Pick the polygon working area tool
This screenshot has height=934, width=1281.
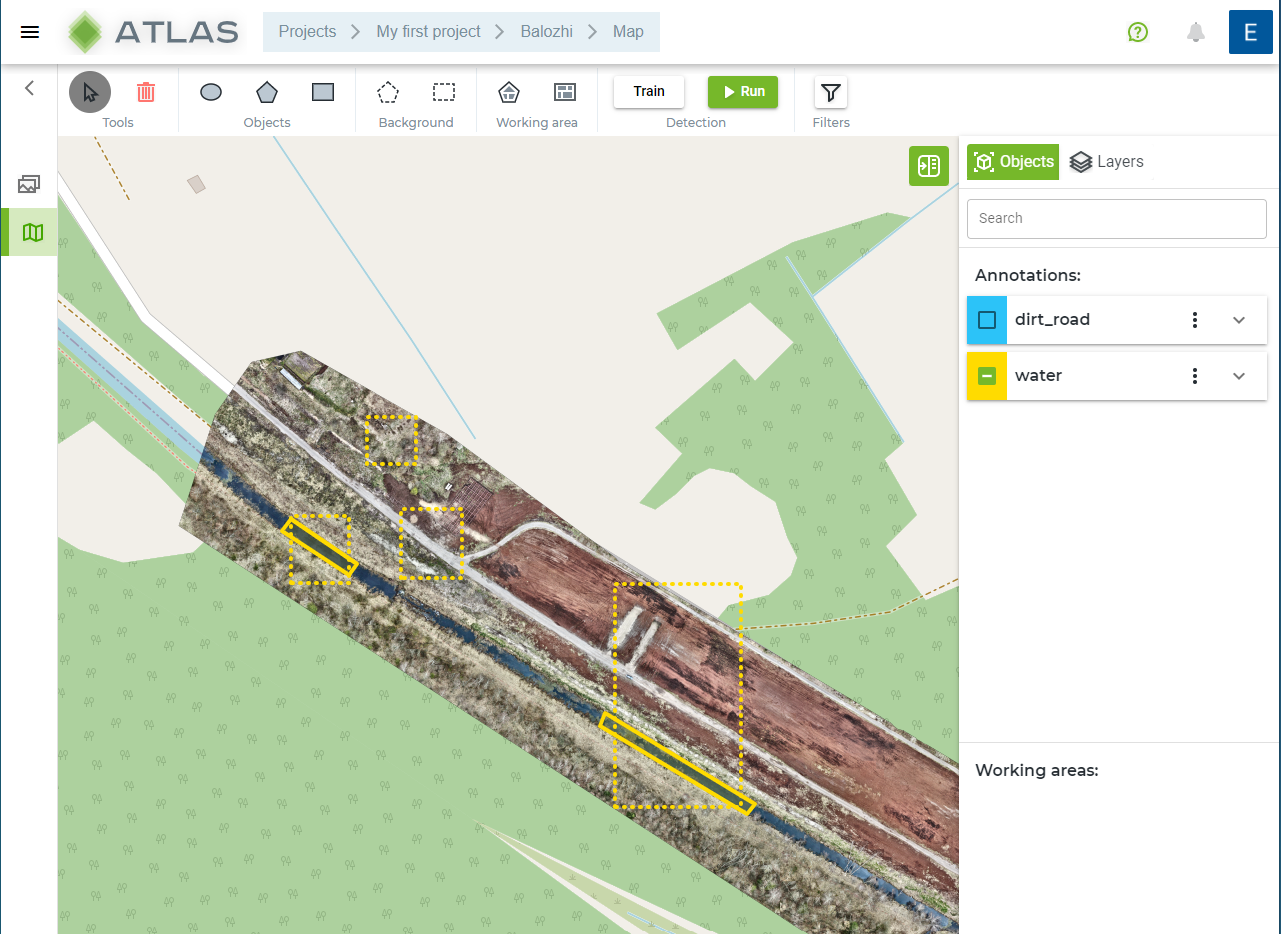click(509, 92)
